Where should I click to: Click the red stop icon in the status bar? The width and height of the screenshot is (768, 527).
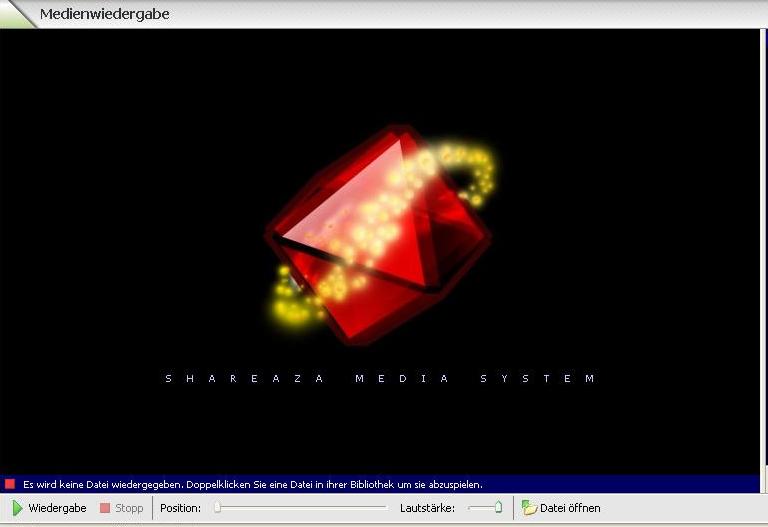10,484
